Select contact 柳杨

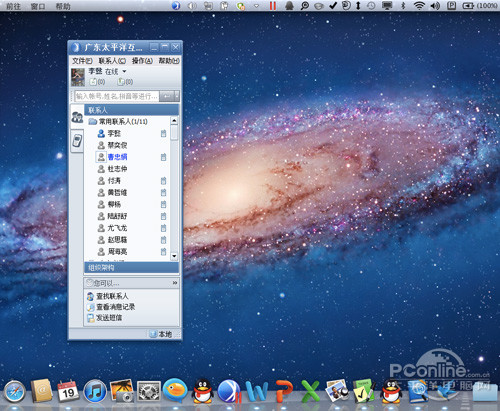point(114,204)
